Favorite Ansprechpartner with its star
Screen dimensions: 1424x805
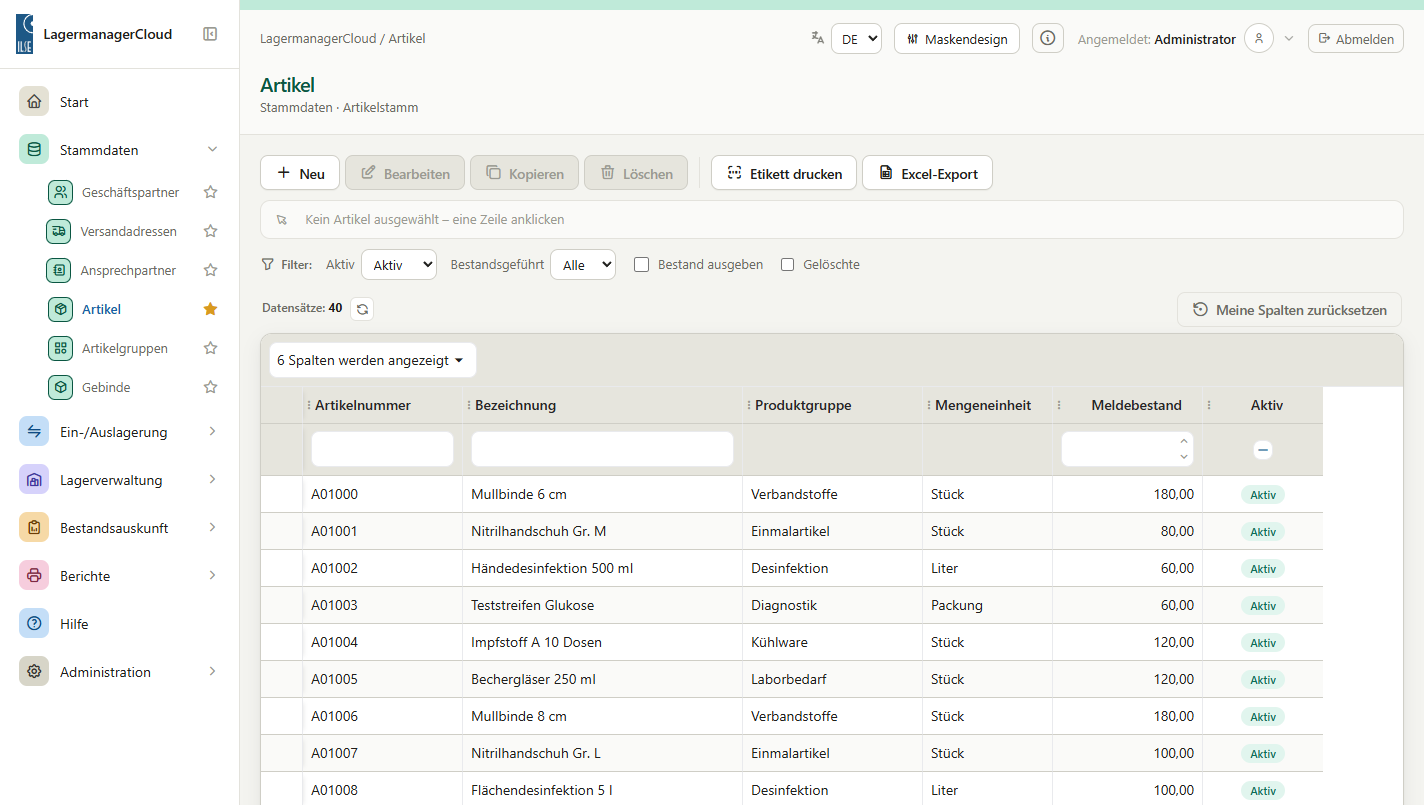210,270
